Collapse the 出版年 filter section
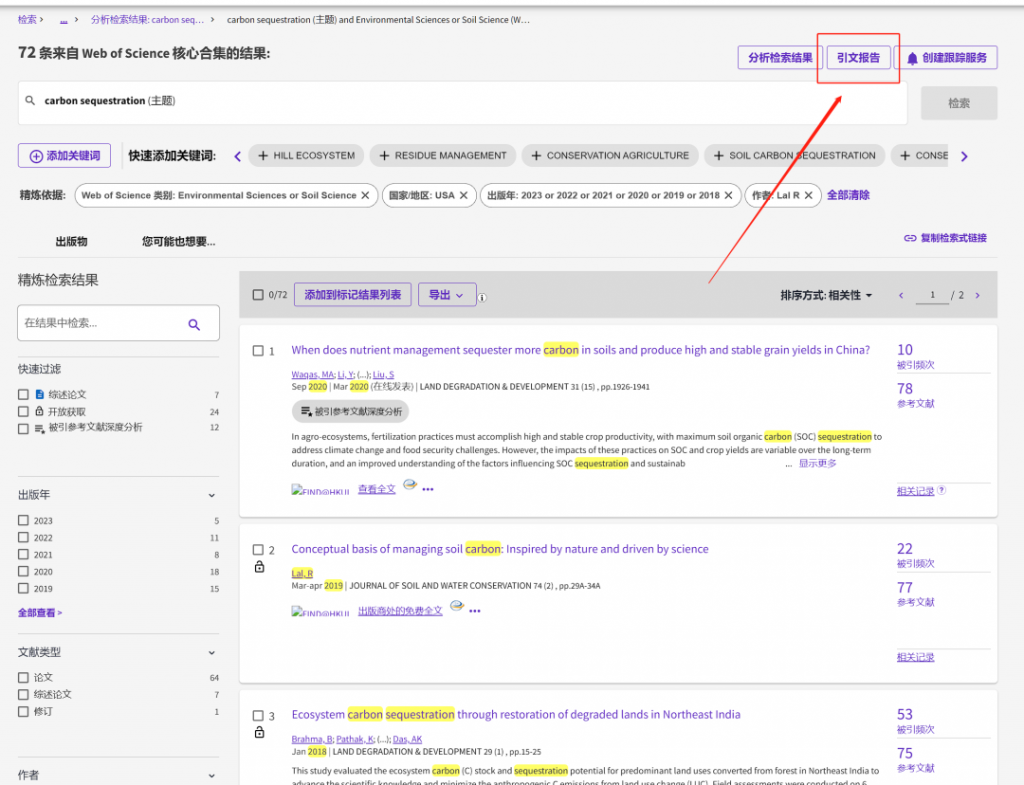Image resolution: width=1024 pixels, height=785 pixels. (211, 494)
